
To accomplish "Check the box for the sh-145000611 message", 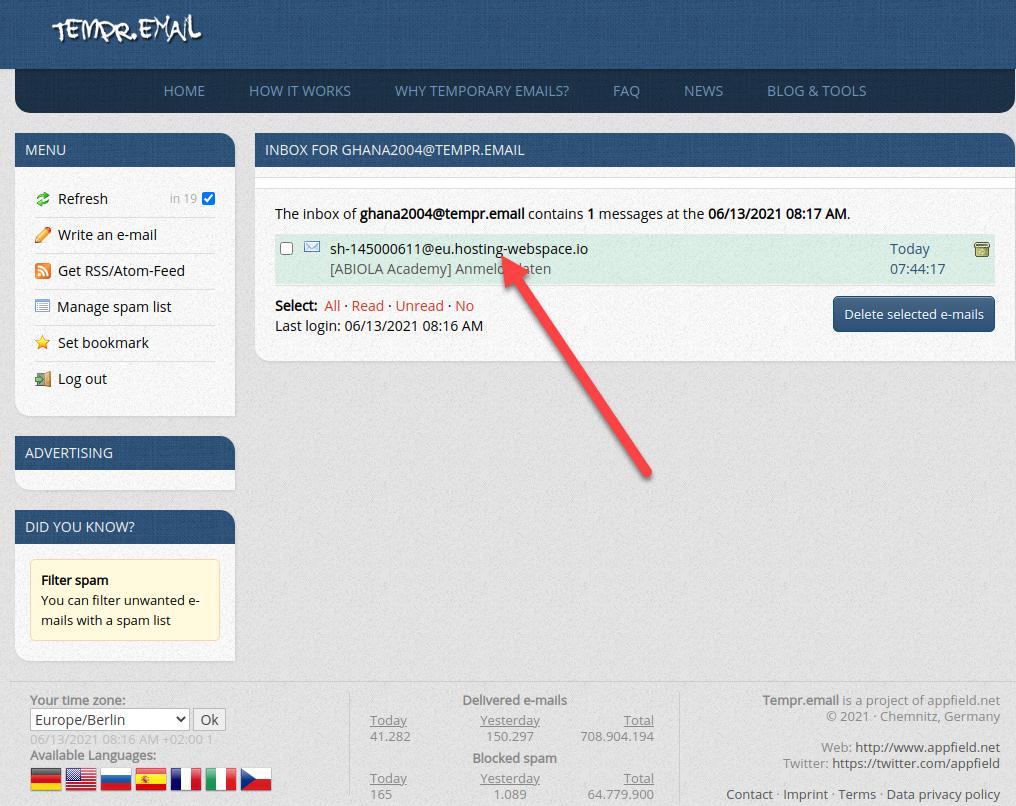I will pos(286,248).
